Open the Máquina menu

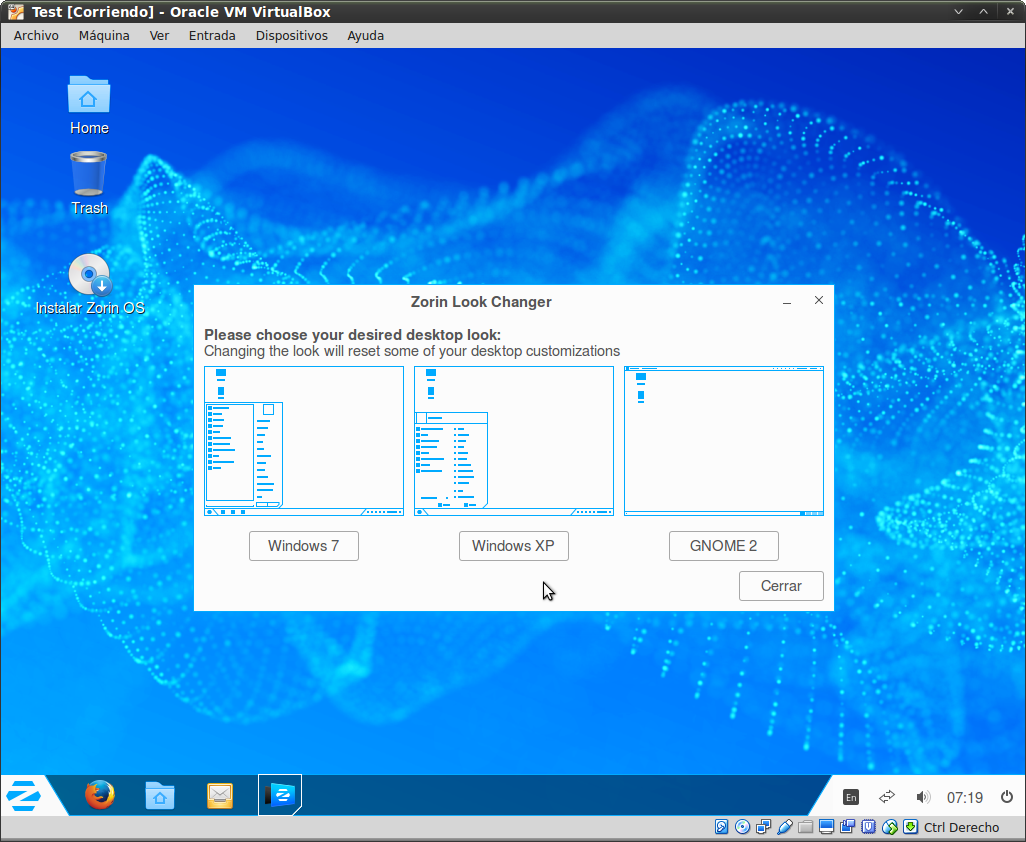(104, 35)
